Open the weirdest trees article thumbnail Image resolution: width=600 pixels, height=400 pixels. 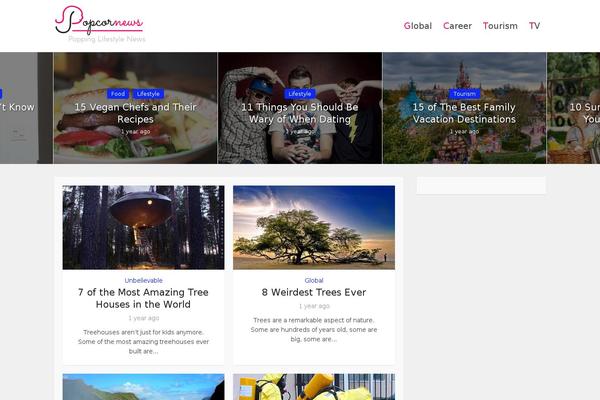[314, 227]
